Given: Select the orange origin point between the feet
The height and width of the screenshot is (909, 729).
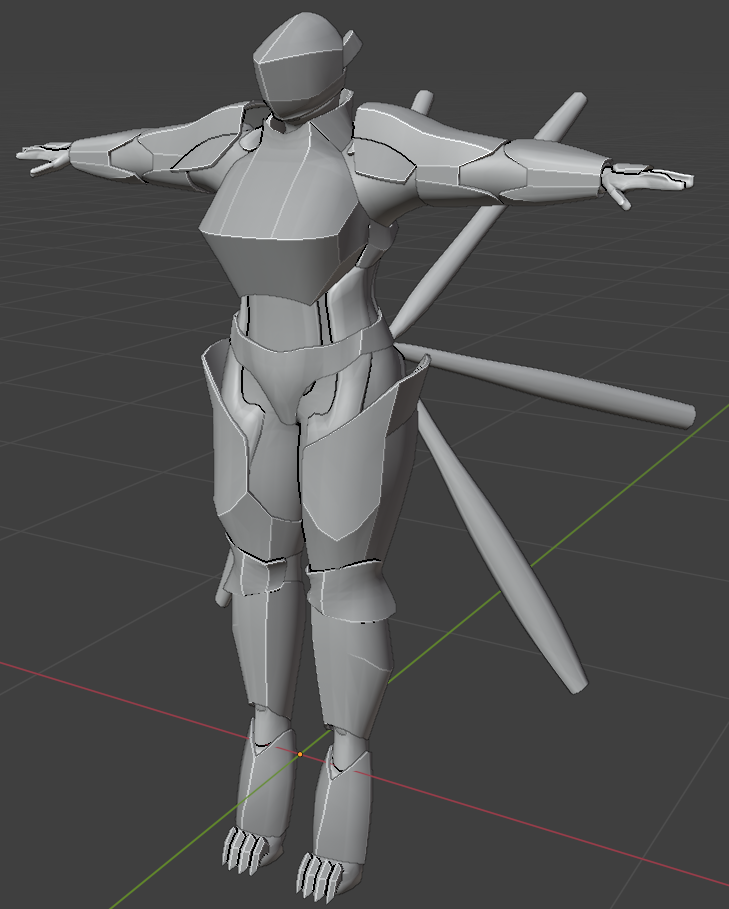Looking at the screenshot, I should point(299,753).
